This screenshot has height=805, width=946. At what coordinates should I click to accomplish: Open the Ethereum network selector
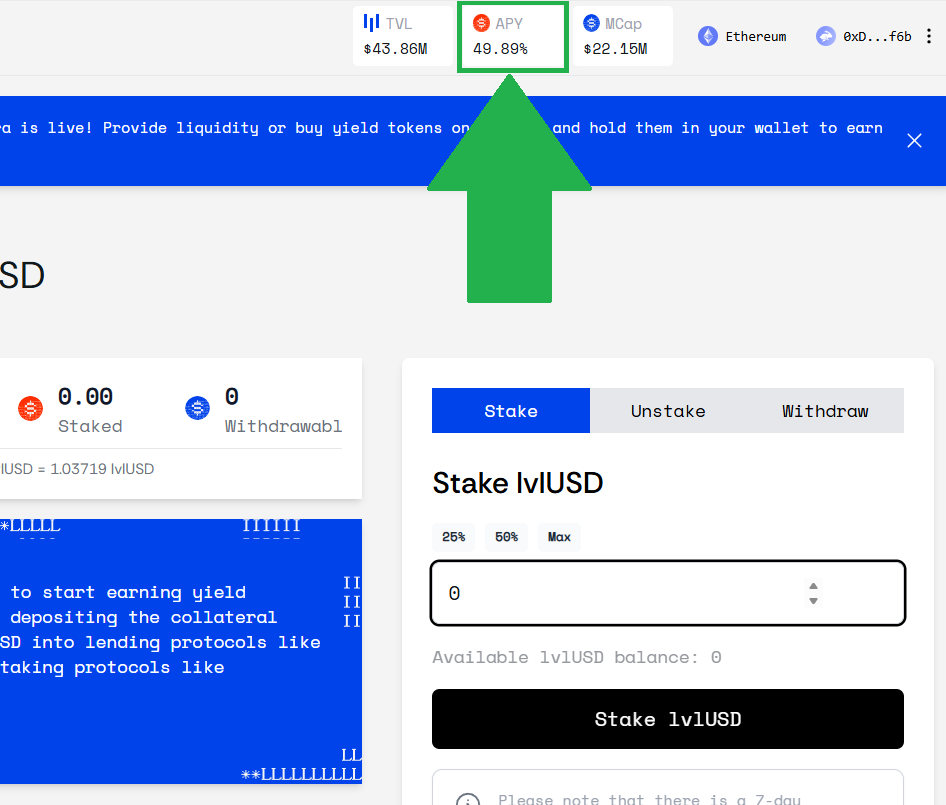point(742,36)
